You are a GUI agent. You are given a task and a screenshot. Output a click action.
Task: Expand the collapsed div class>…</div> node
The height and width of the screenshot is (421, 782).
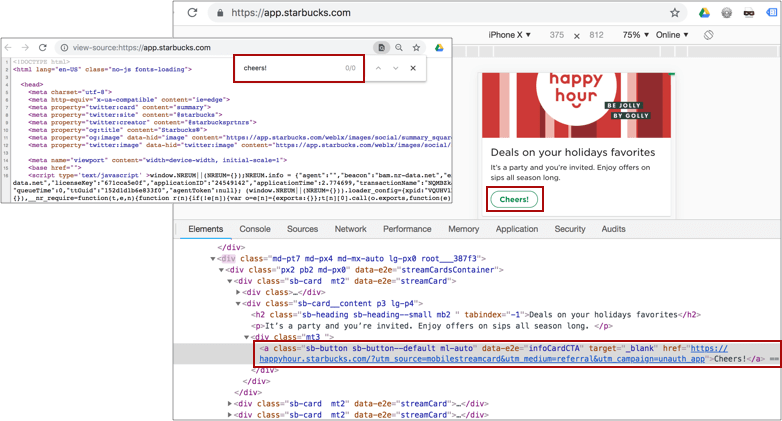(x=238, y=292)
